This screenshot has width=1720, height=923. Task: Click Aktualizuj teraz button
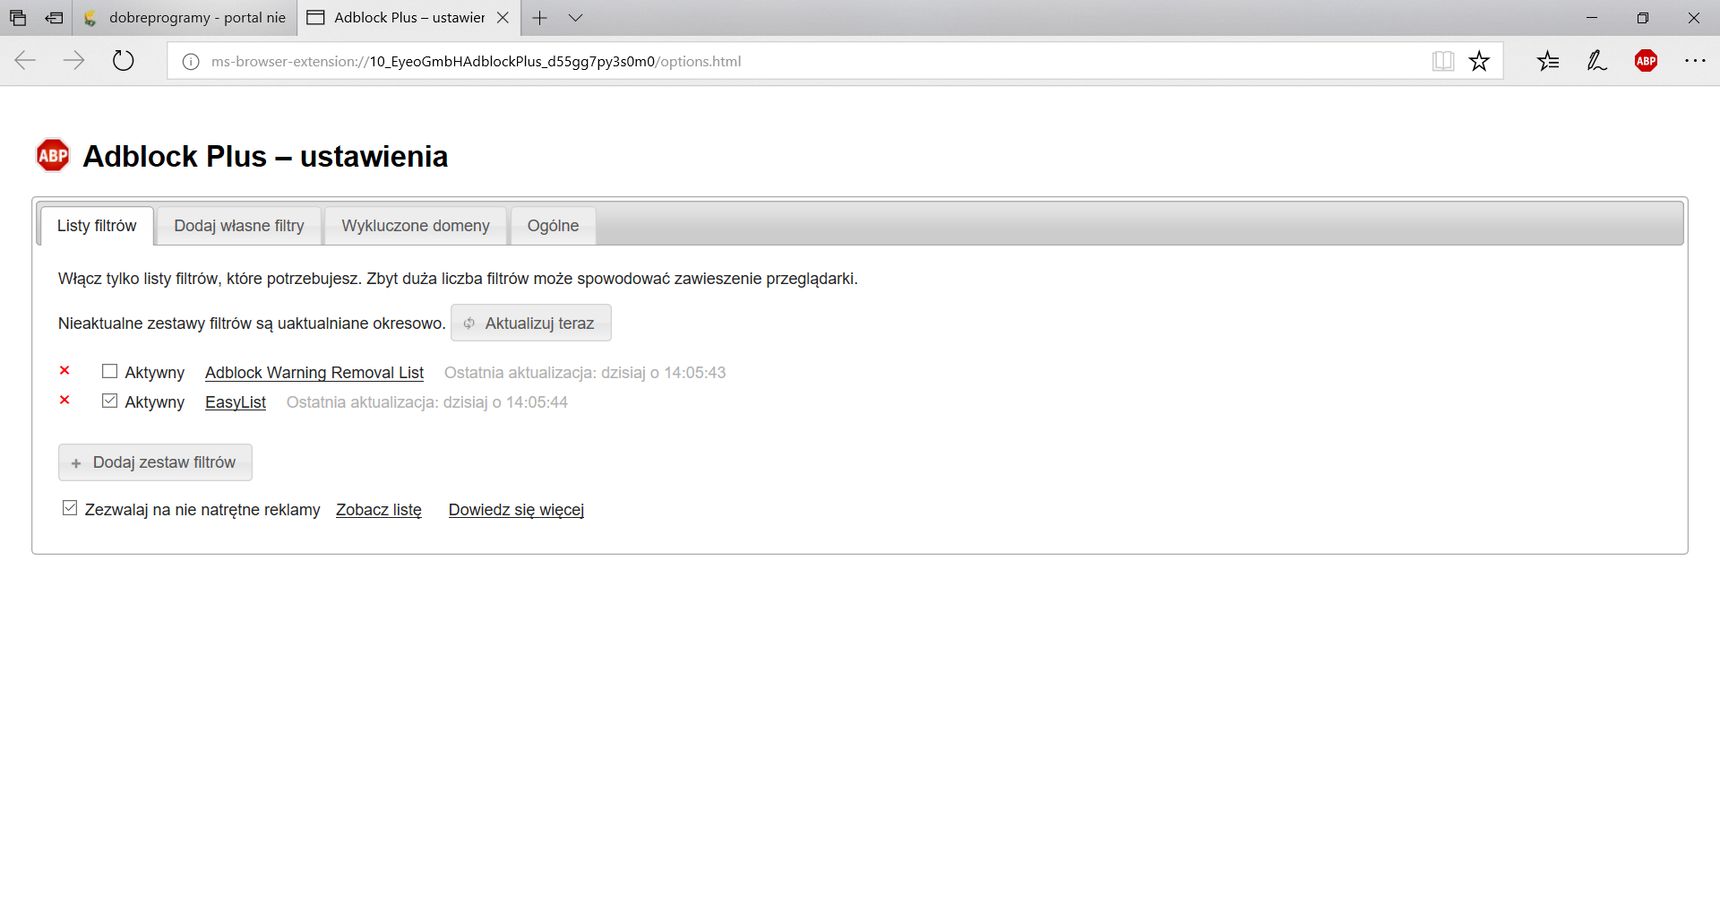[x=531, y=323]
